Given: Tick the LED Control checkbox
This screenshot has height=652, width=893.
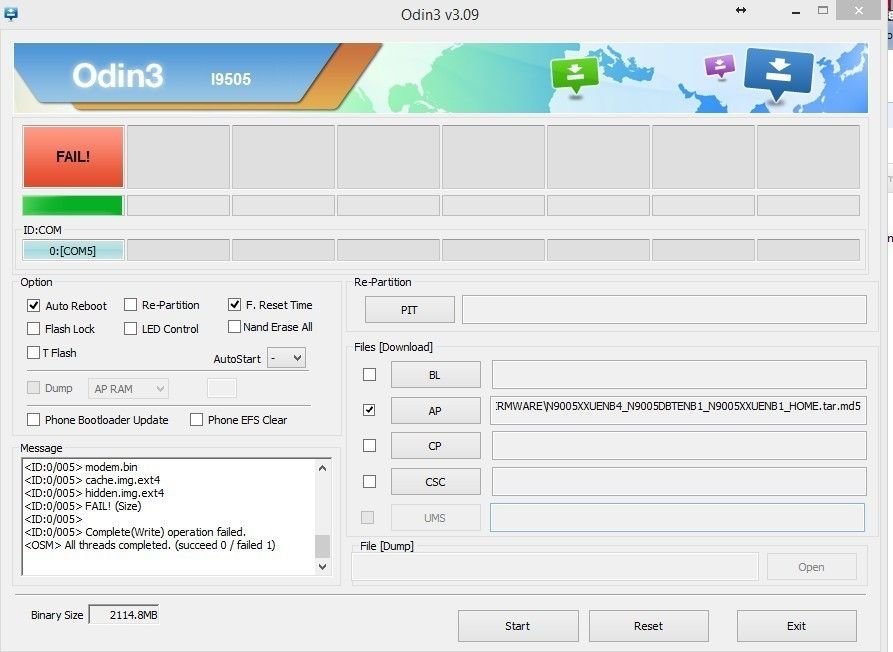Looking at the screenshot, I should point(130,329).
